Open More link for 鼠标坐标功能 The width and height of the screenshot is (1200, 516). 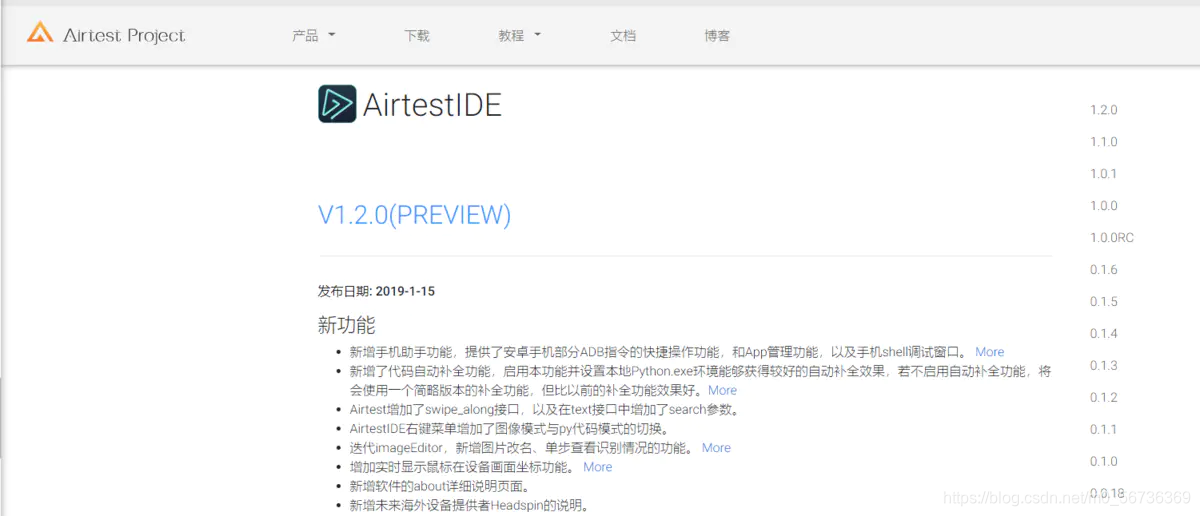click(597, 467)
